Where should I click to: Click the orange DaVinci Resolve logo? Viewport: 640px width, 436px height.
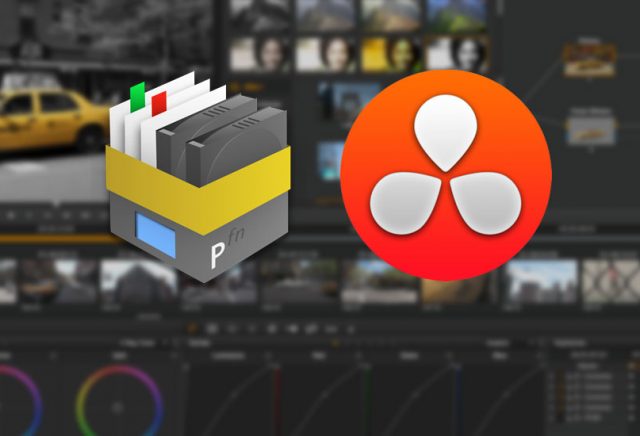coord(446,175)
